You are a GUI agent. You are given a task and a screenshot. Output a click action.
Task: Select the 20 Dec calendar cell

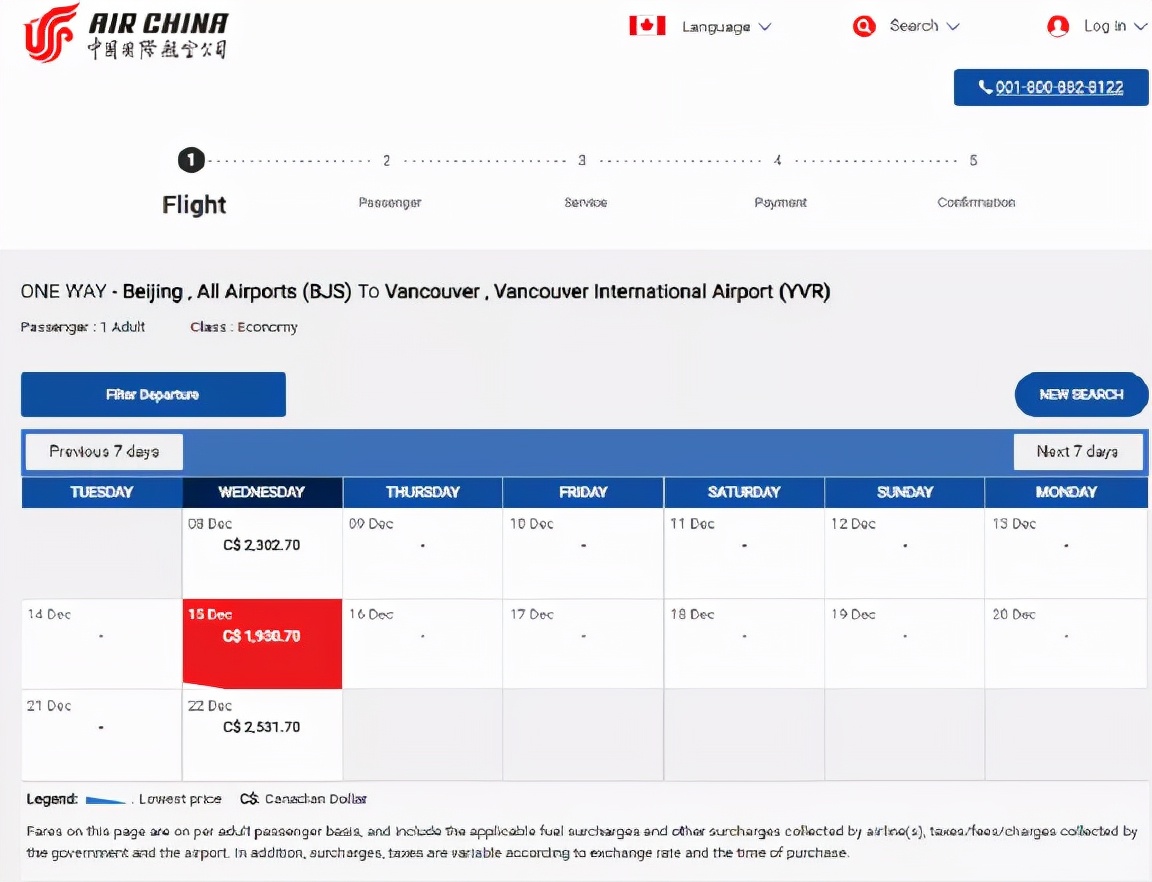[1066, 644]
